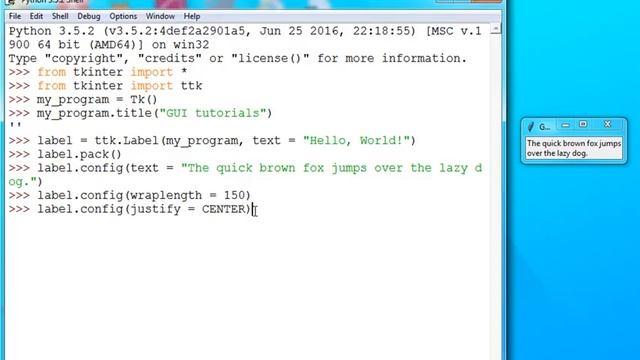Click the scroll-up arrow in the shell scrollbar
This screenshot has height=360, width=640.
coord(496,29)
